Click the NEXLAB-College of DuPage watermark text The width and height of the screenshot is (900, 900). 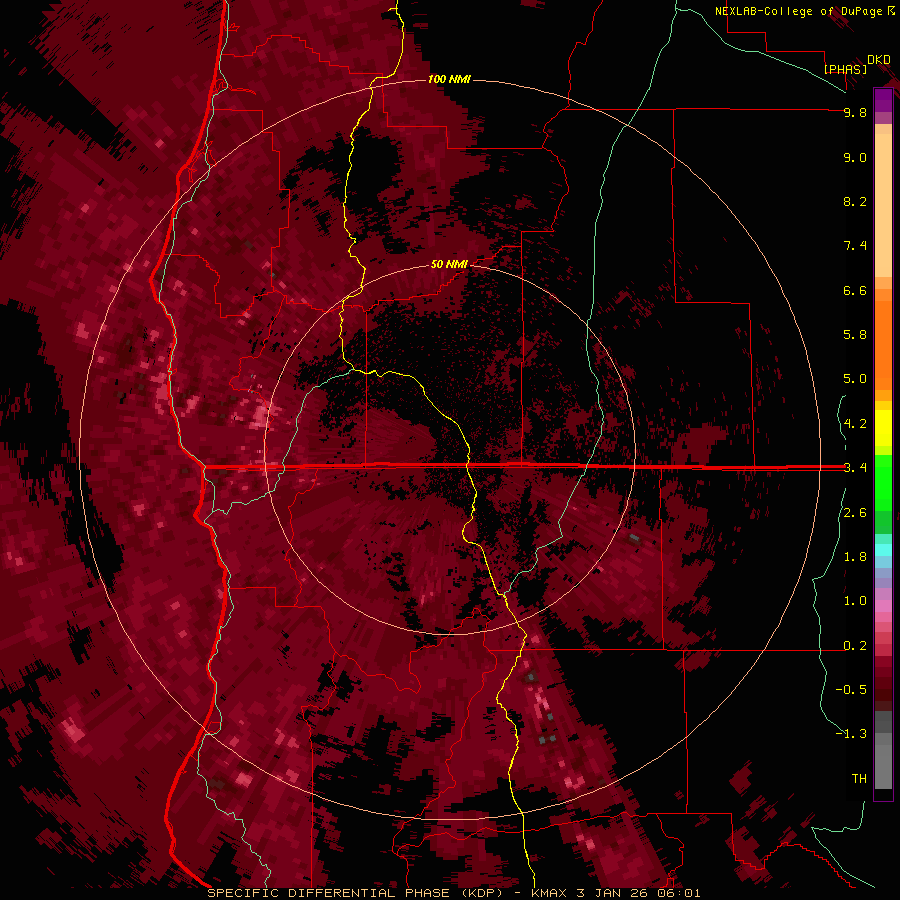click(x=799, y=11)
